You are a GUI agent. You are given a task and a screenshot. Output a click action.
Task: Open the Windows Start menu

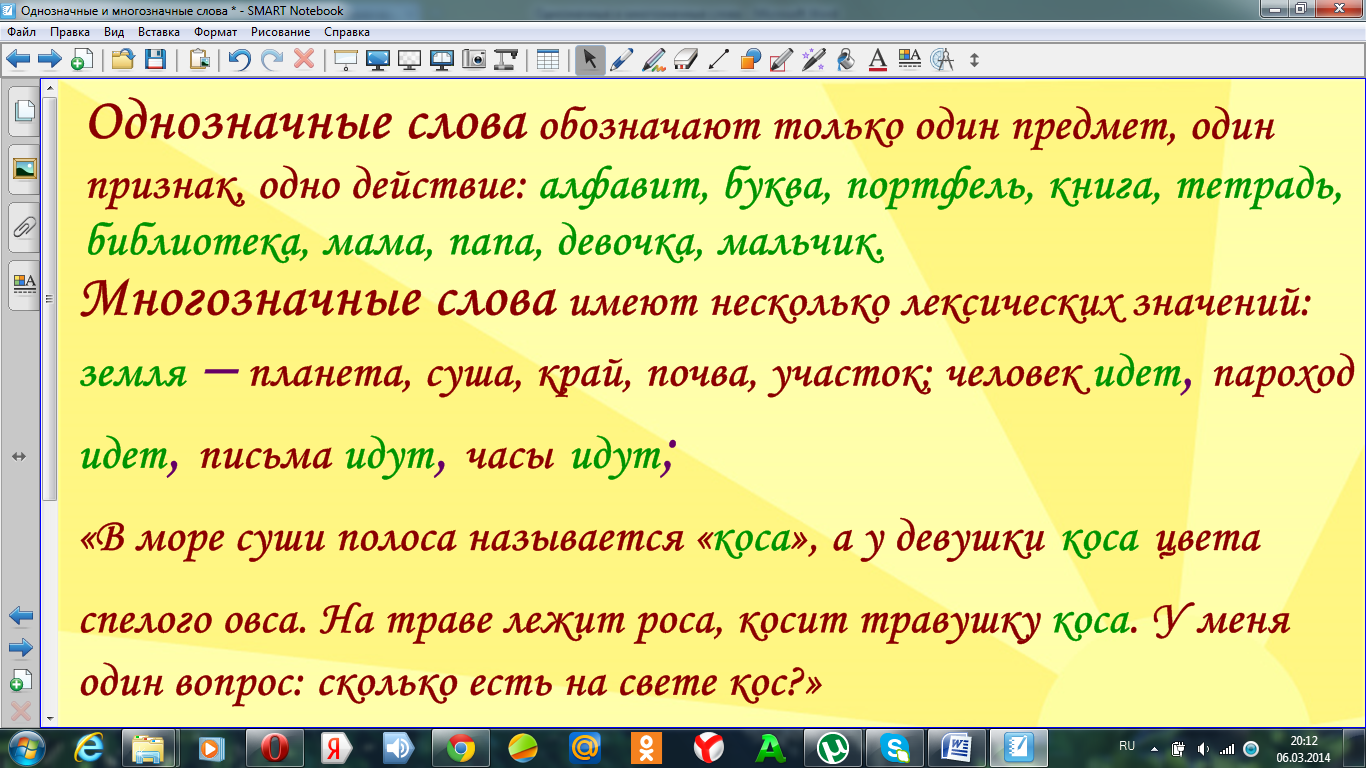point(27,747)
